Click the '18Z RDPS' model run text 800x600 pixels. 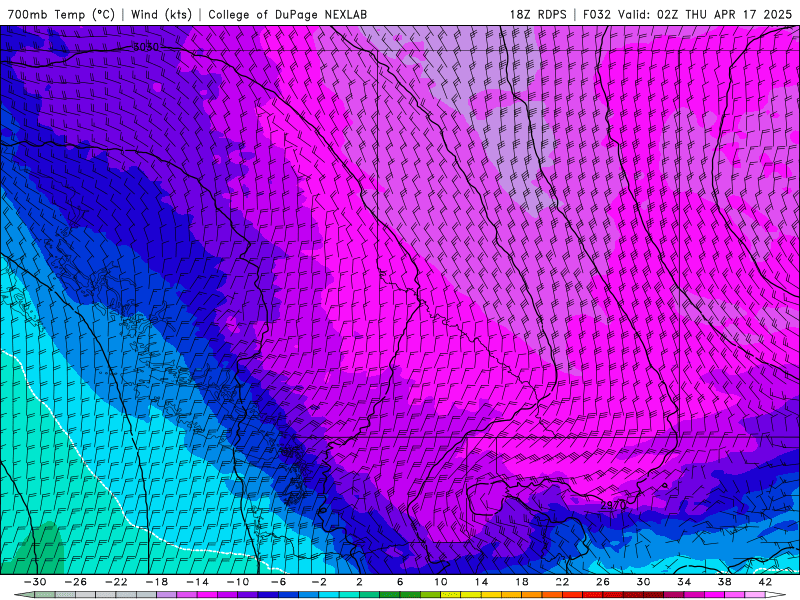click(538, 14)
